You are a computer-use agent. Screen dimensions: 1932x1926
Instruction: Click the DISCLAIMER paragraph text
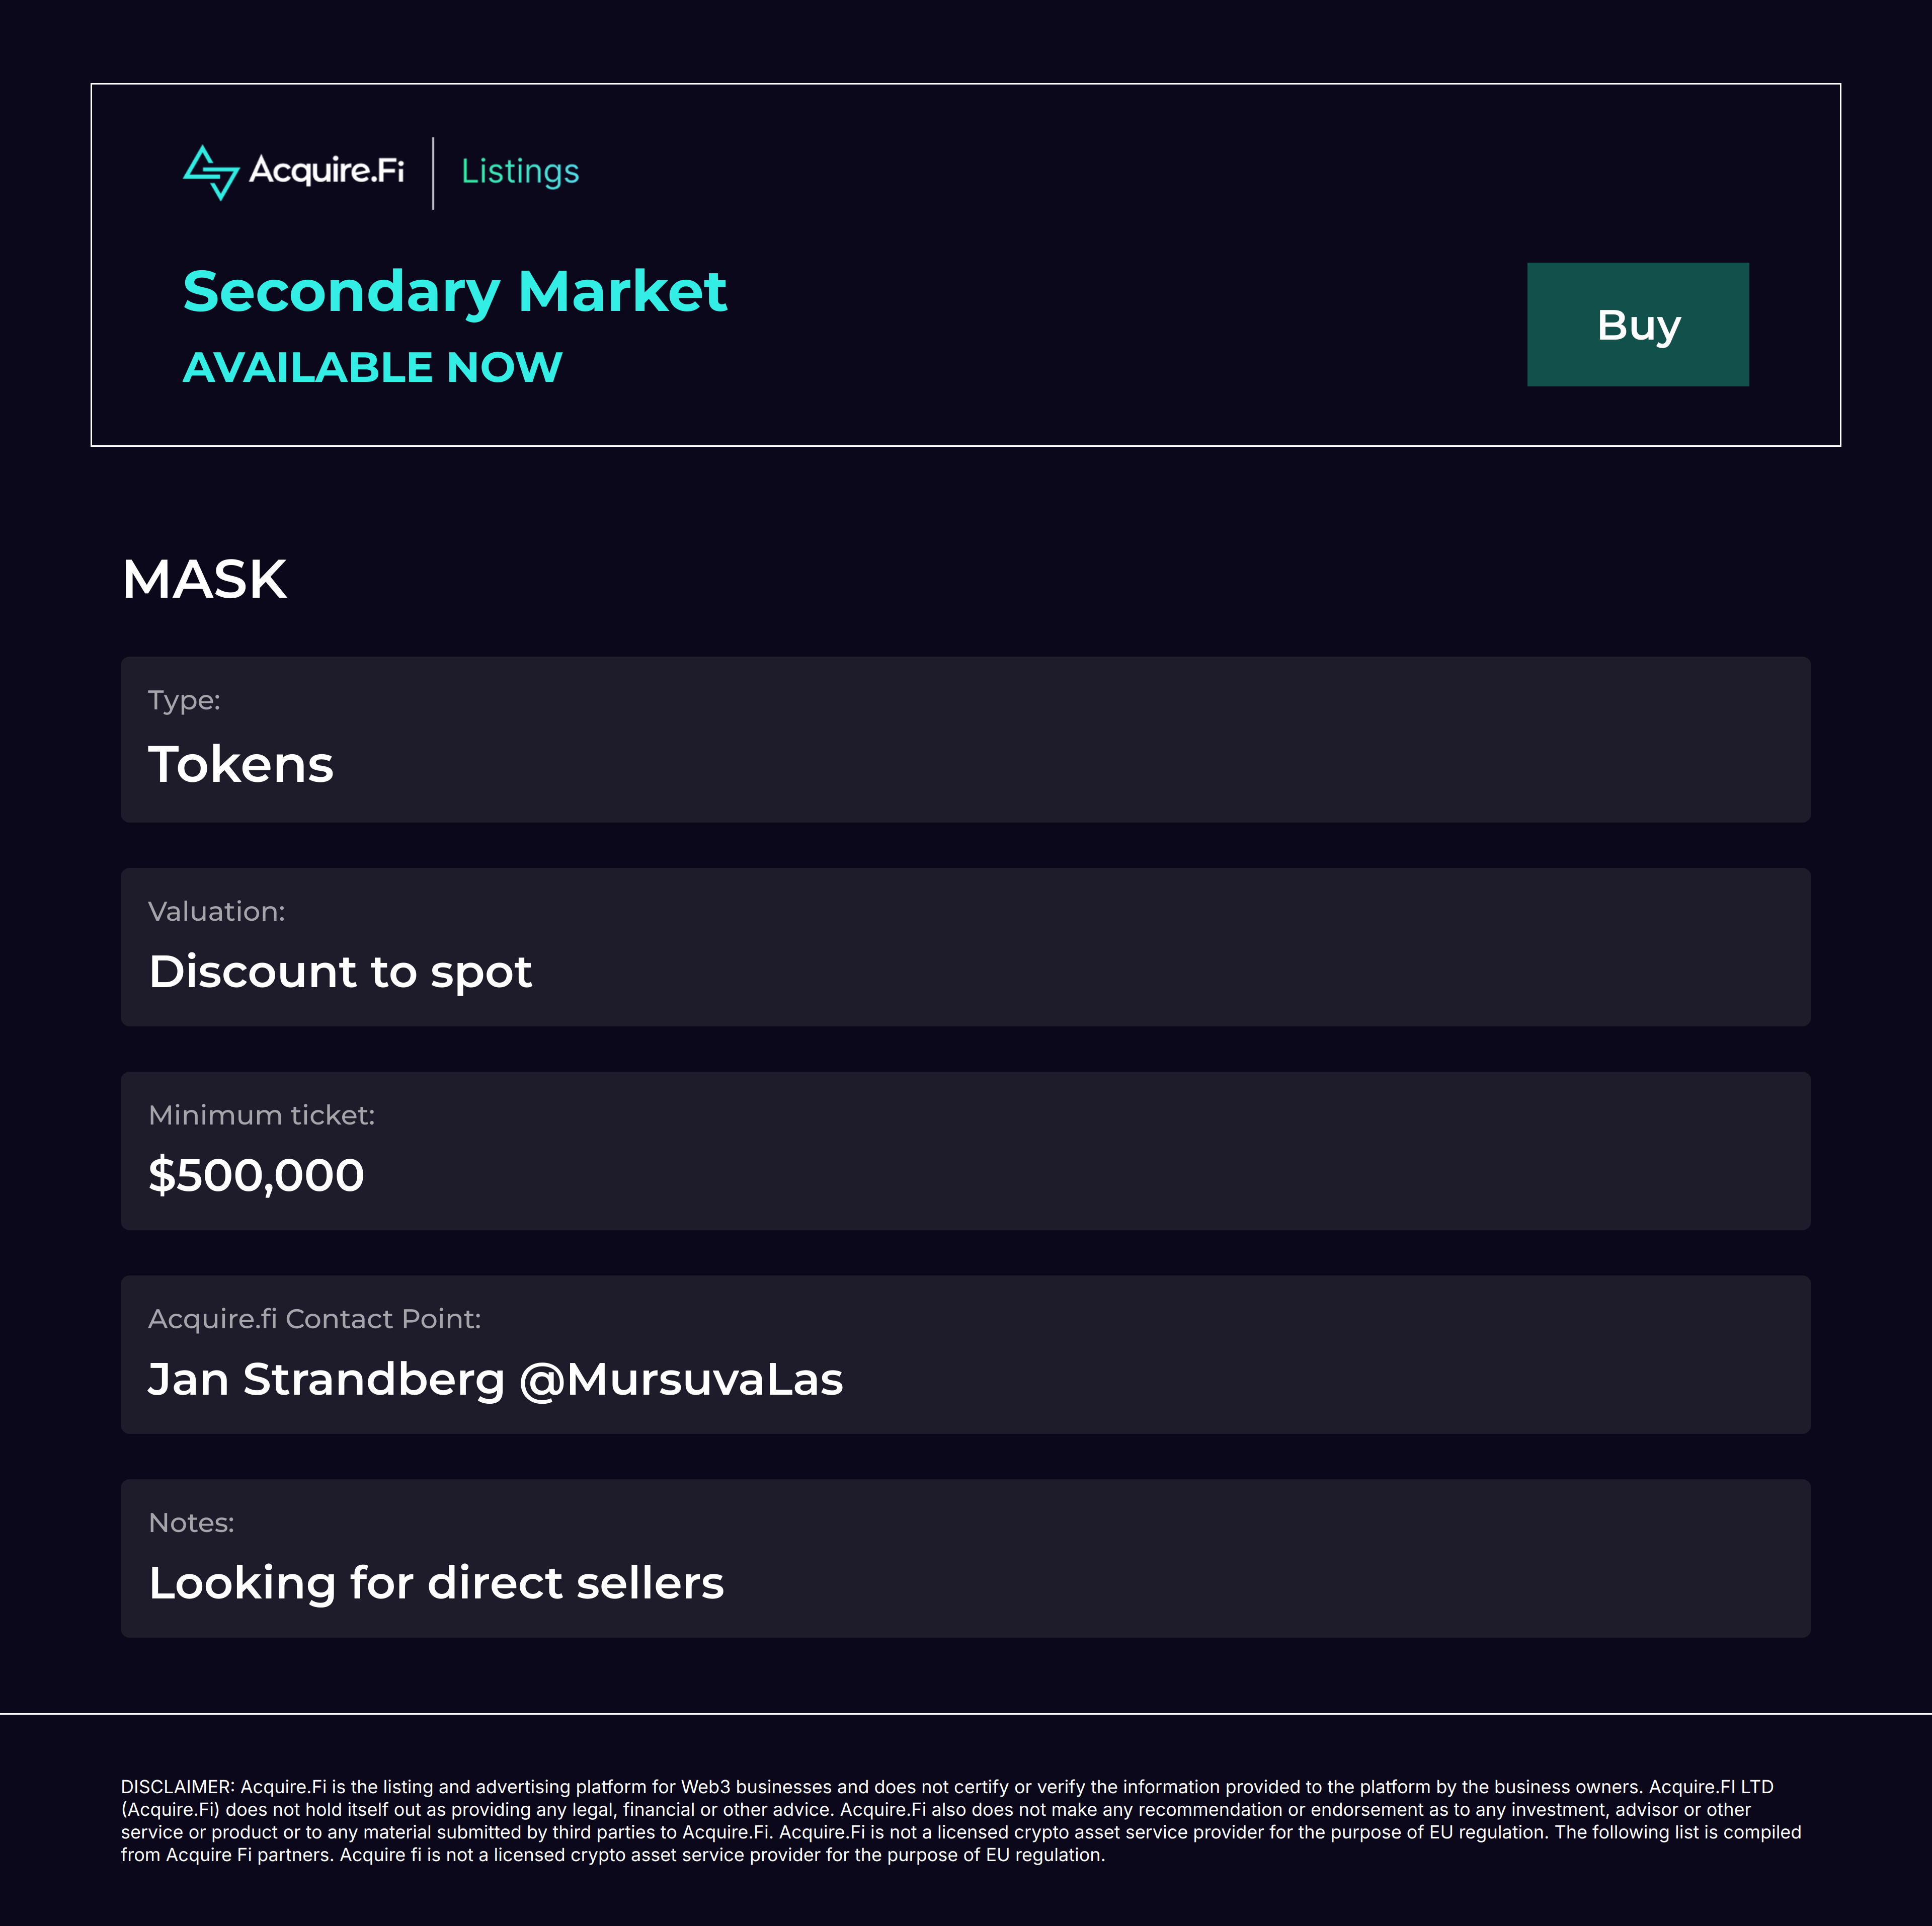tap(960, 1821)
